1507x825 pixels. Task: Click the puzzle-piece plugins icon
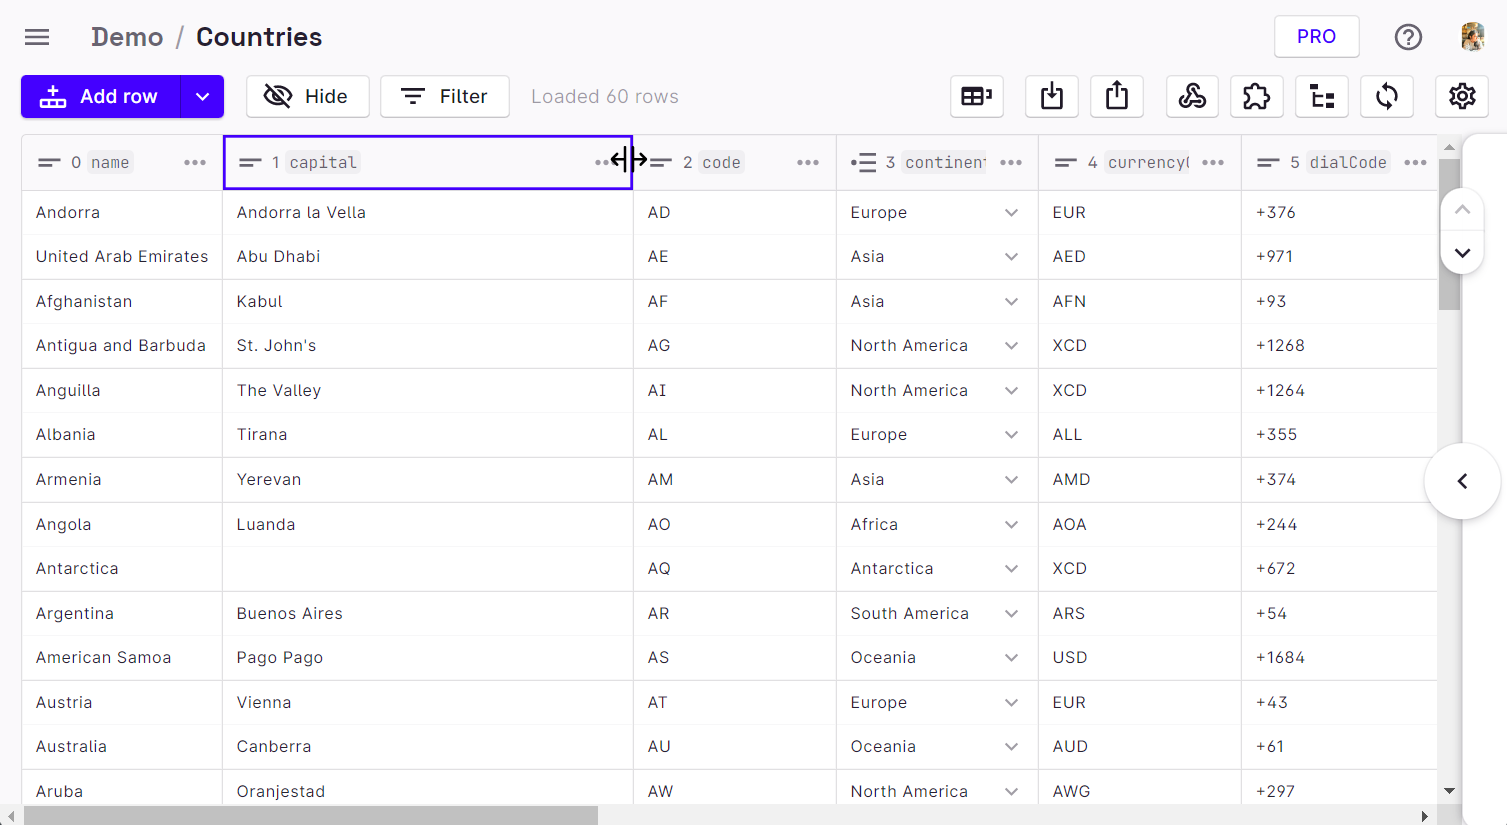pyautogui.click(x=1256, y=97)
